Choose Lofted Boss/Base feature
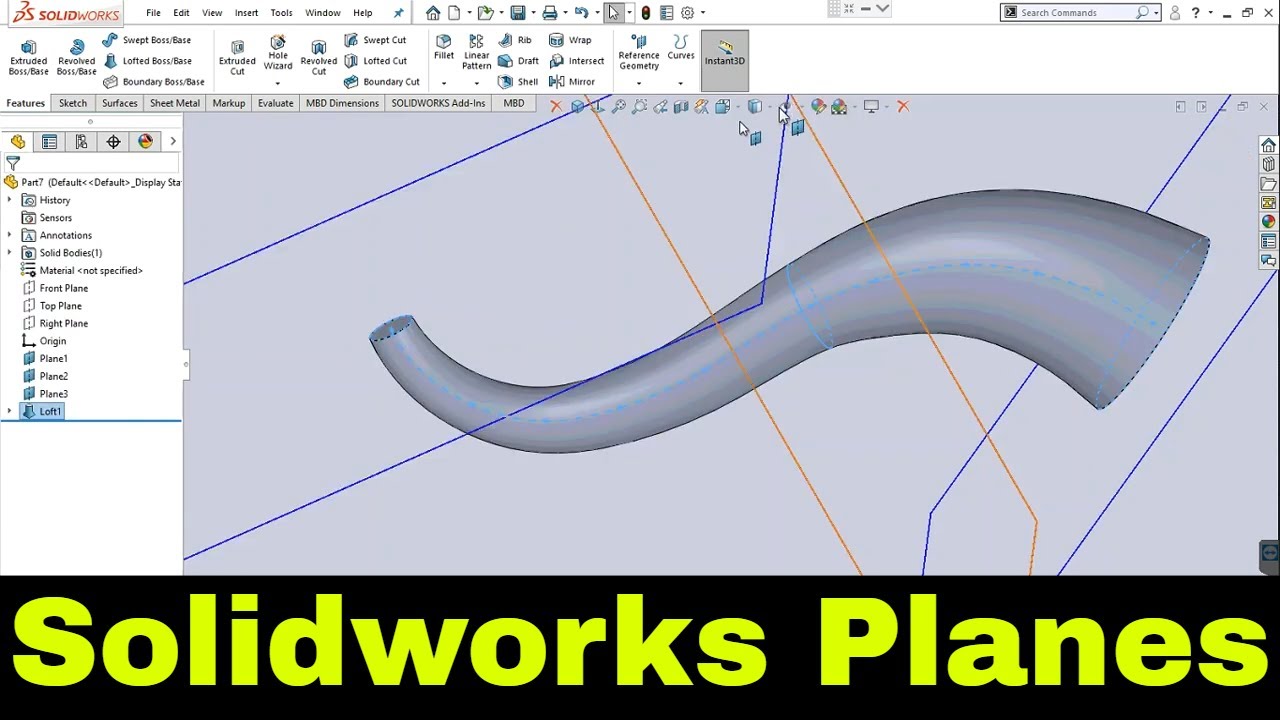The height and width of the screenshot is (720, 1280). tap(147, 61)
